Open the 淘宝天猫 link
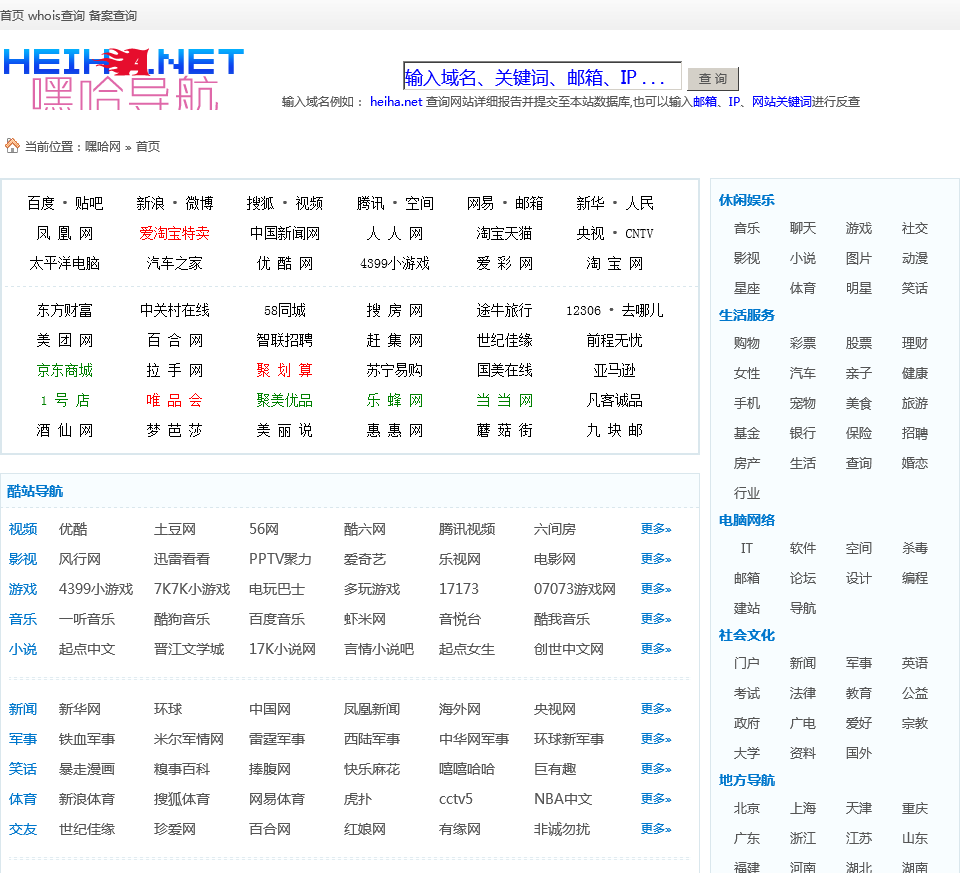 (x=504, y=233)
